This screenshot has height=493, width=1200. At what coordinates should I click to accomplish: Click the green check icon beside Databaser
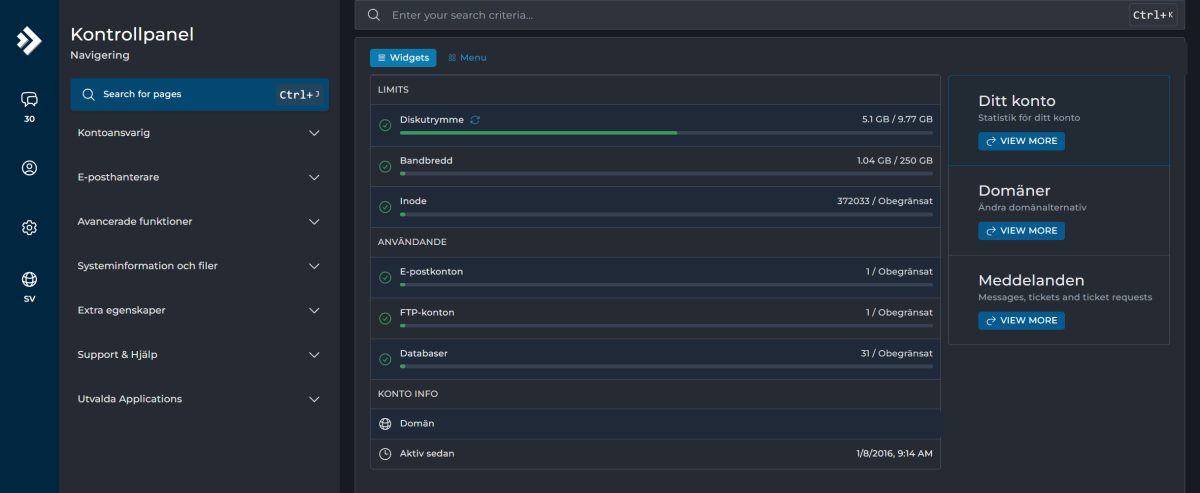pos(385,359)
